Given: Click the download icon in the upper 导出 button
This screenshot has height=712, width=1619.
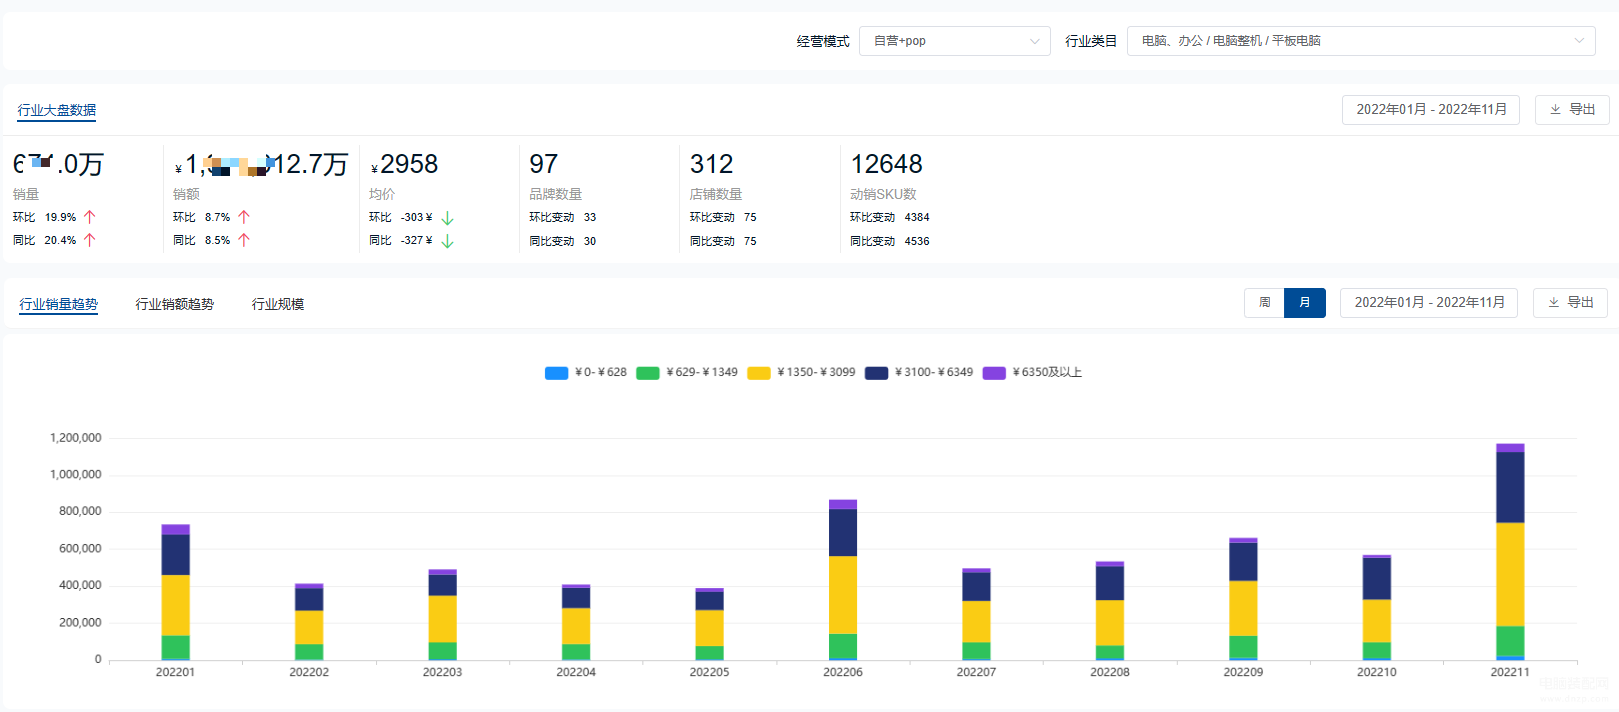Looking at the screenshot, I should pos(1555,110).
